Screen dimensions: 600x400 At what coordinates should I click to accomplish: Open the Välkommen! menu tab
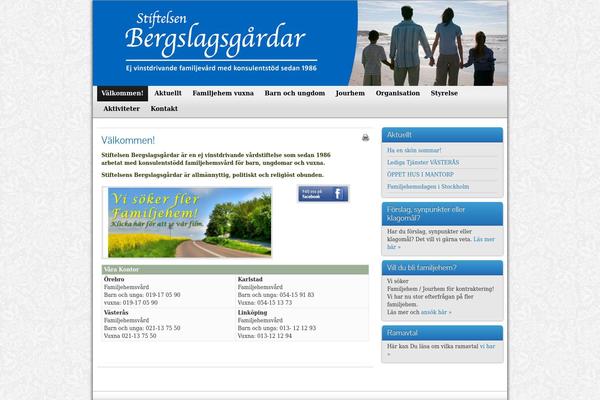coord(122,93)
